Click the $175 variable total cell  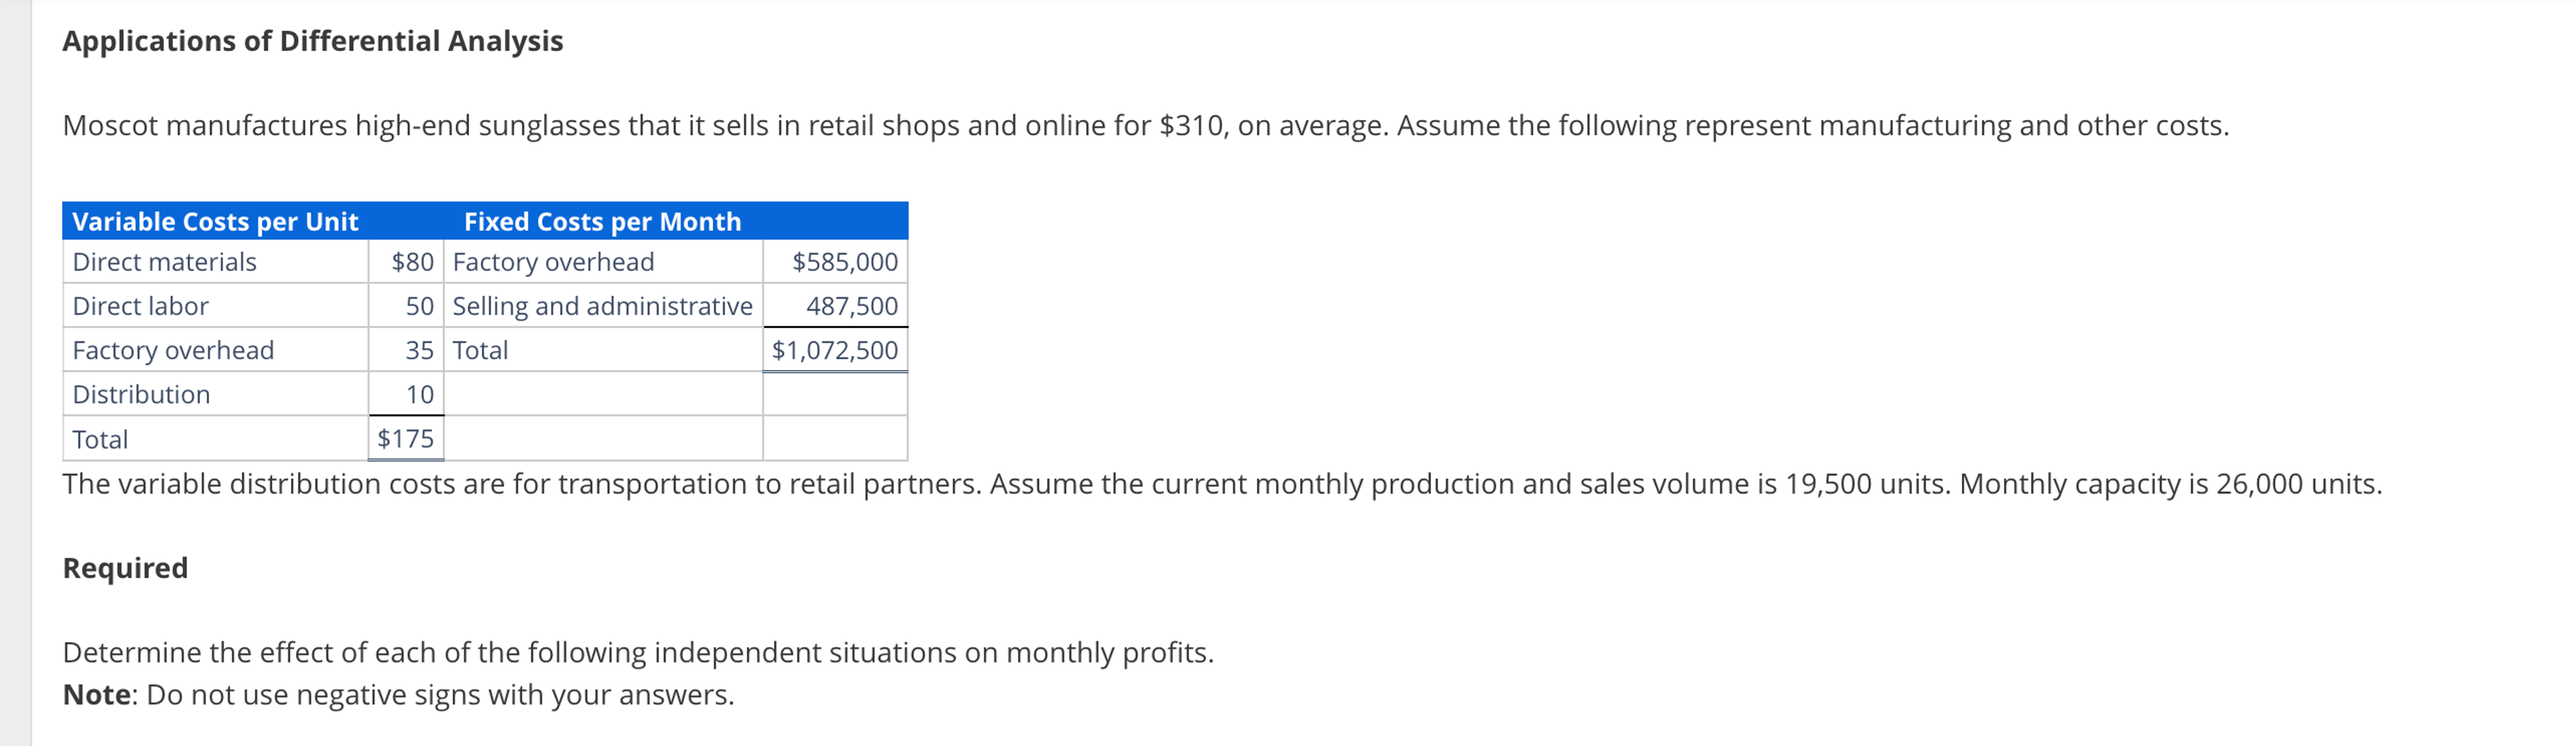[405, 438]
